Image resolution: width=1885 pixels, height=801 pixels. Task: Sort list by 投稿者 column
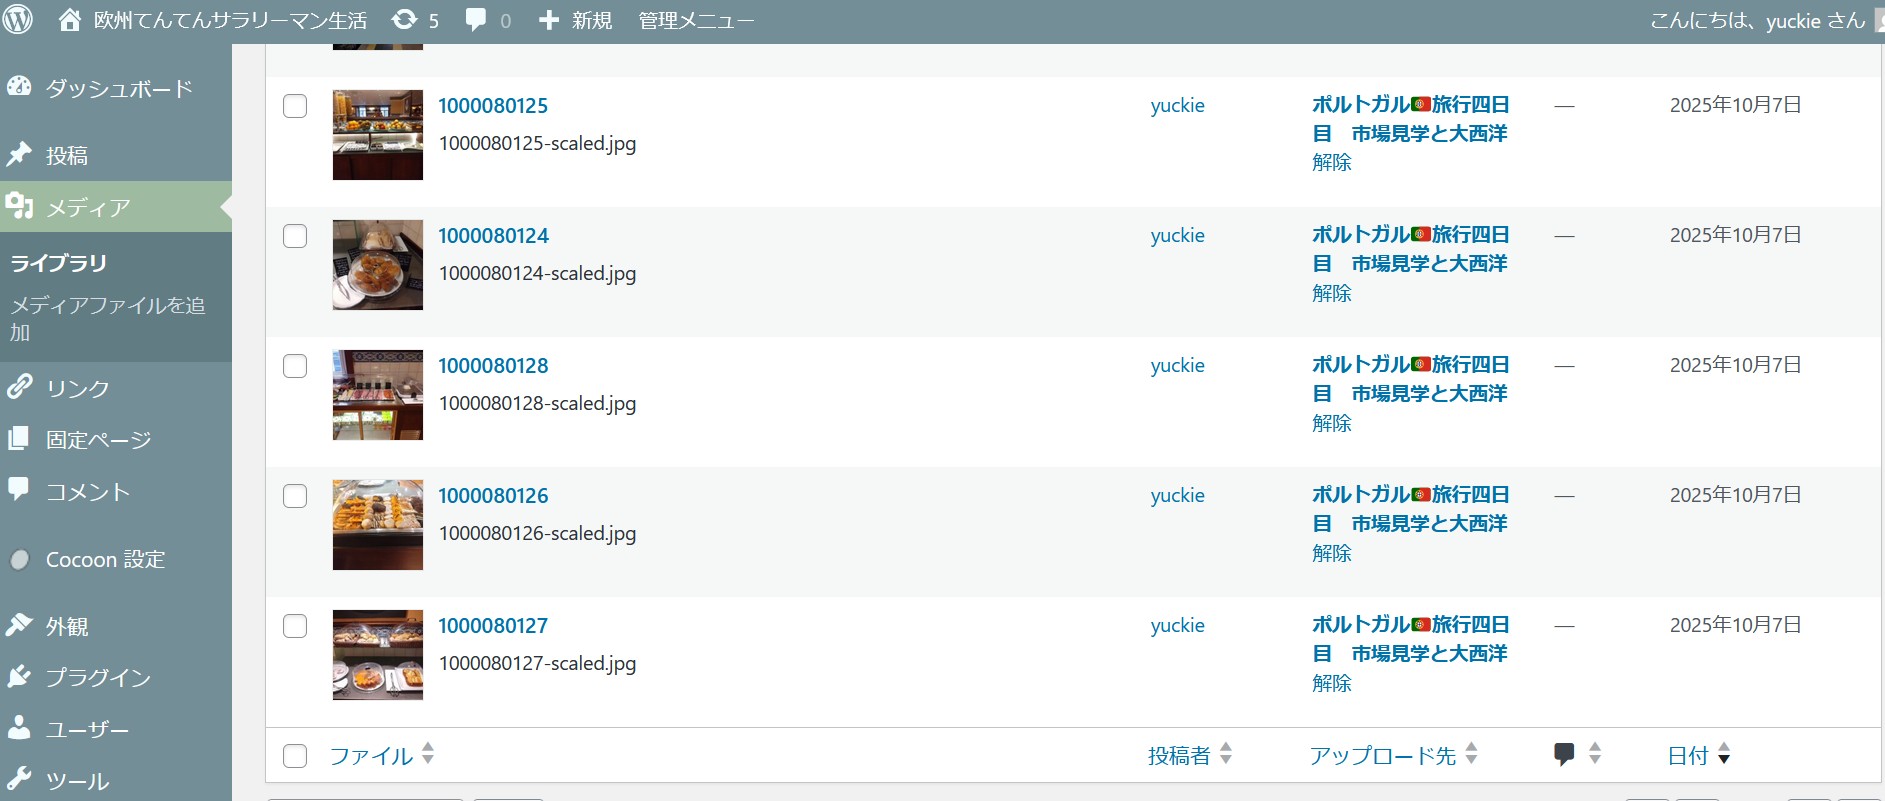pyautogui.click(x=1179, y=756)
